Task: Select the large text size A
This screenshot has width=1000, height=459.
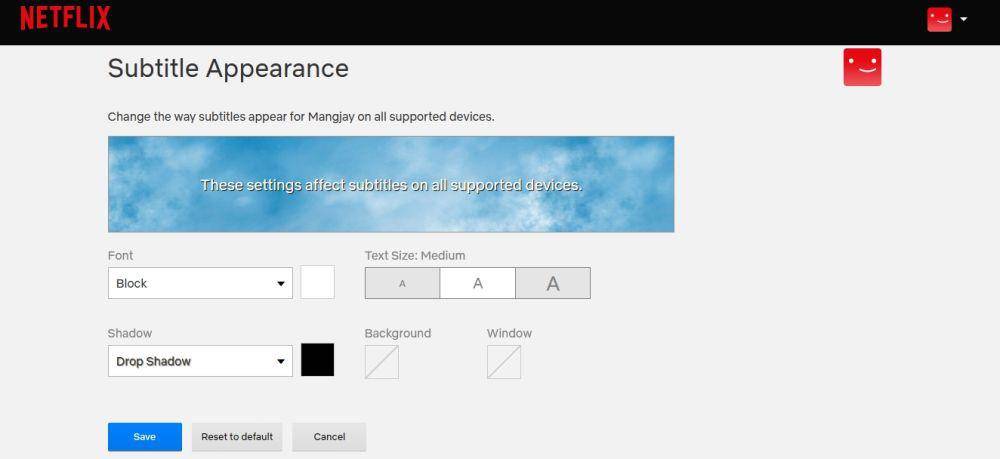Action: 553,283
